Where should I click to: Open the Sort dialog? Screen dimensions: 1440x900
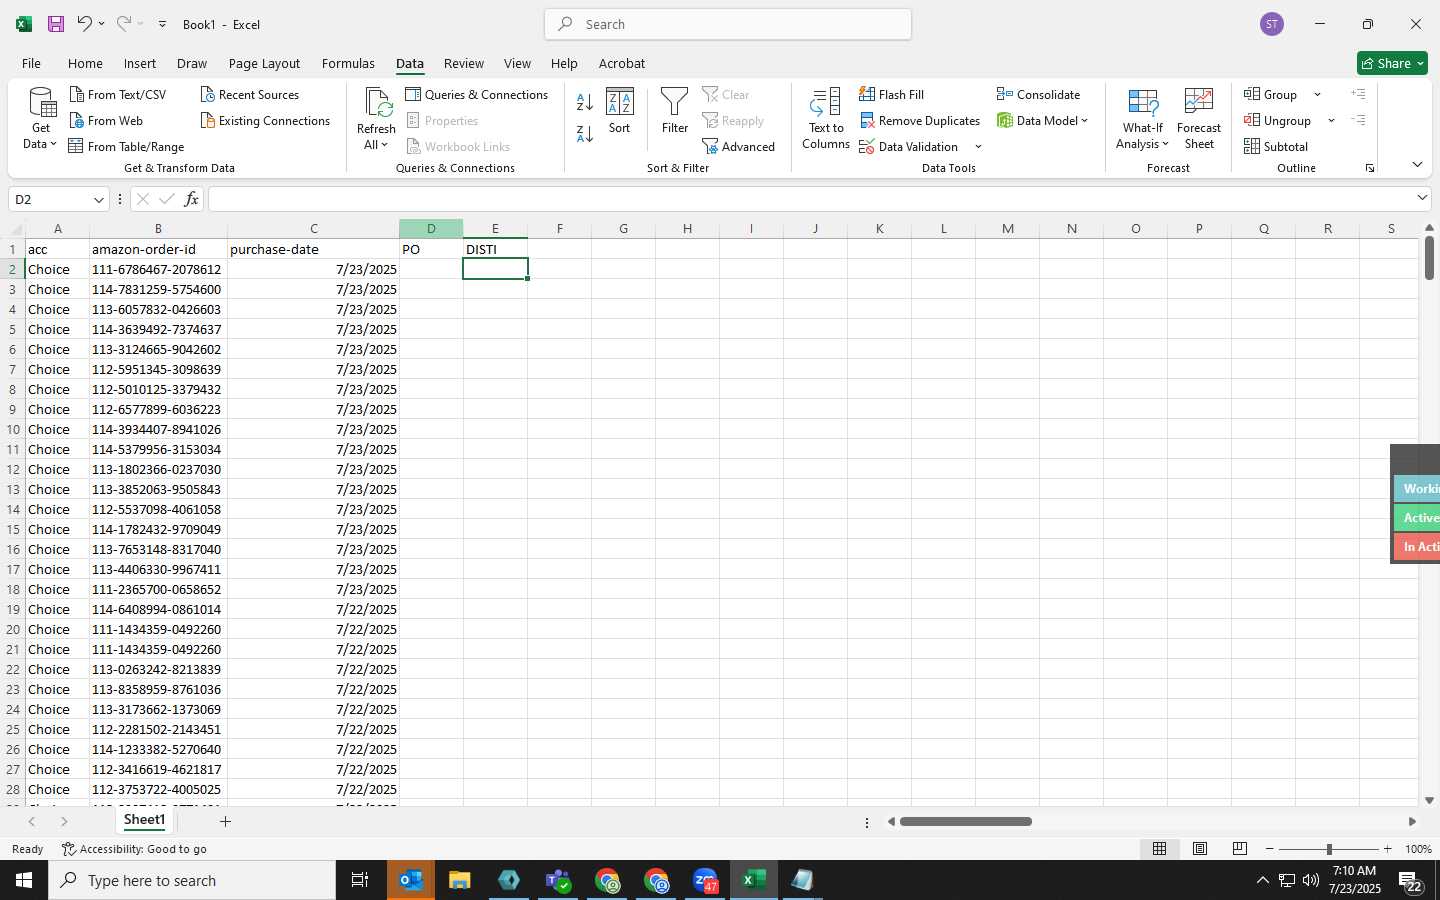coord(620,111)
